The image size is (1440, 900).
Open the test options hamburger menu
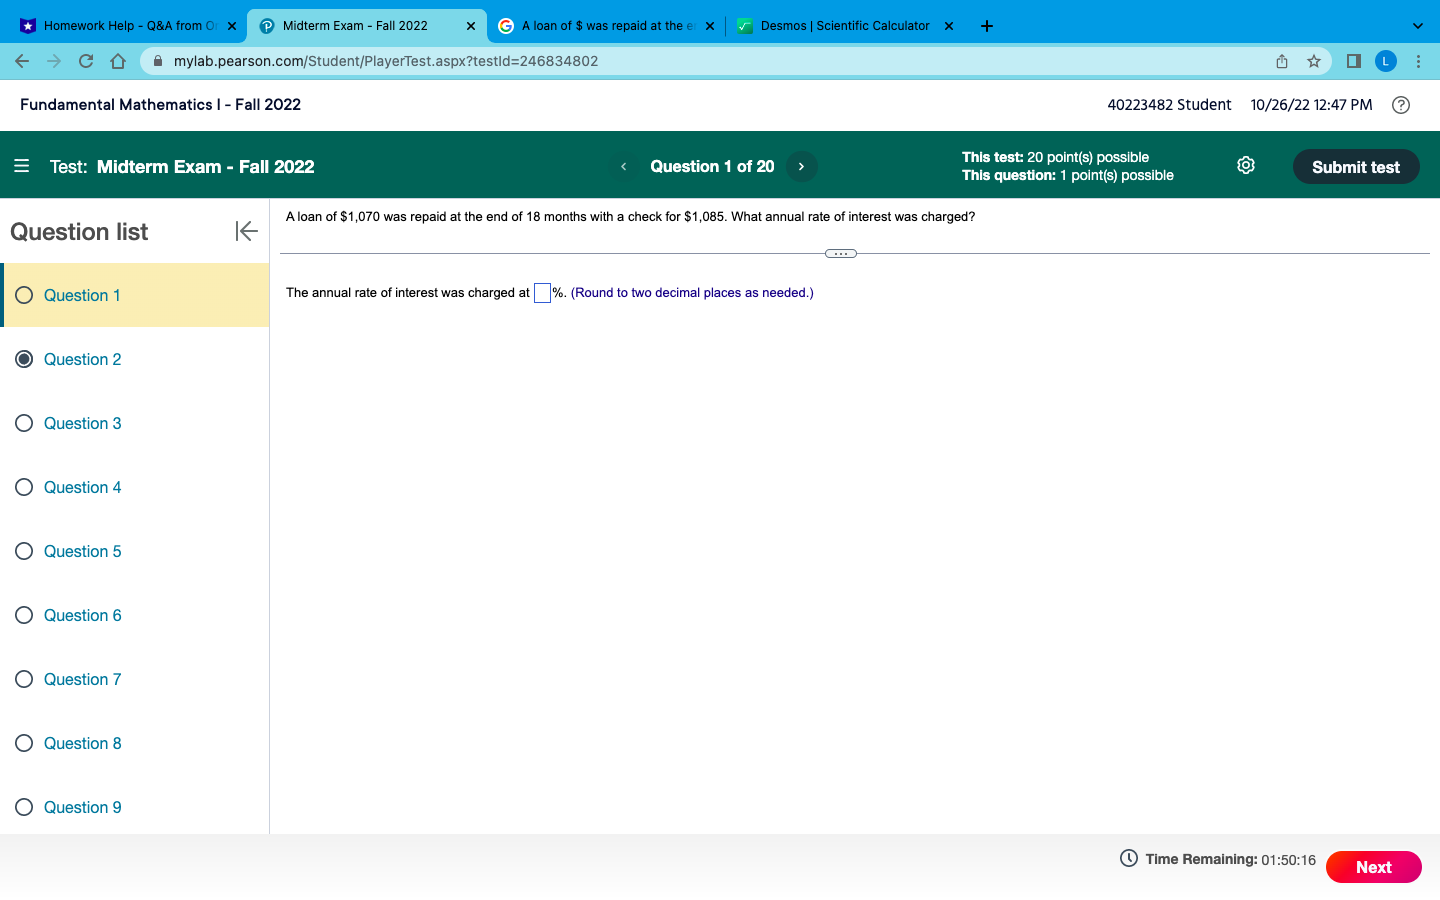[x=22, y=166]
